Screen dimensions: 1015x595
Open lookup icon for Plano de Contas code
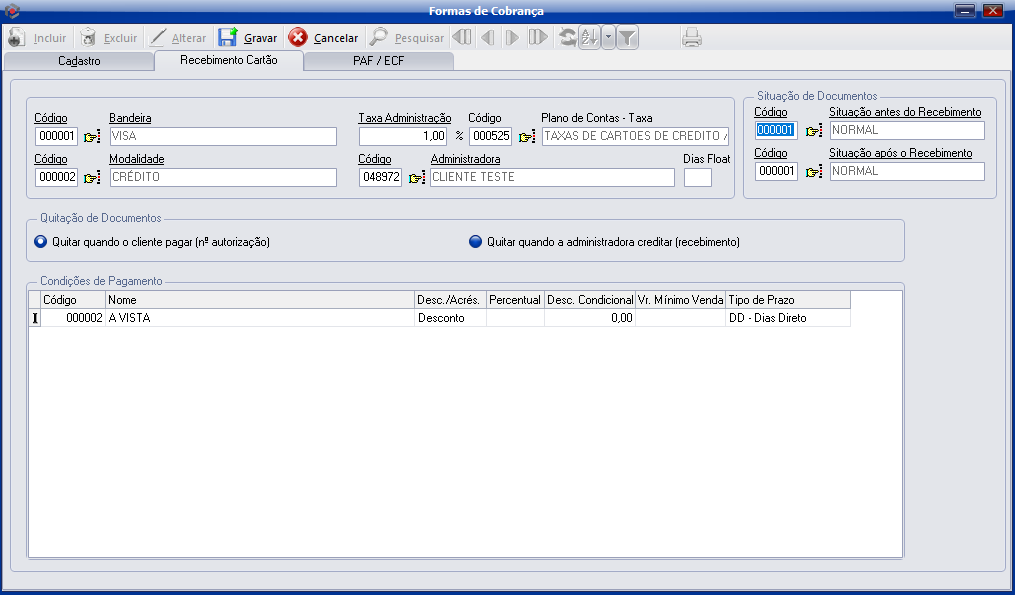[527, 137]
